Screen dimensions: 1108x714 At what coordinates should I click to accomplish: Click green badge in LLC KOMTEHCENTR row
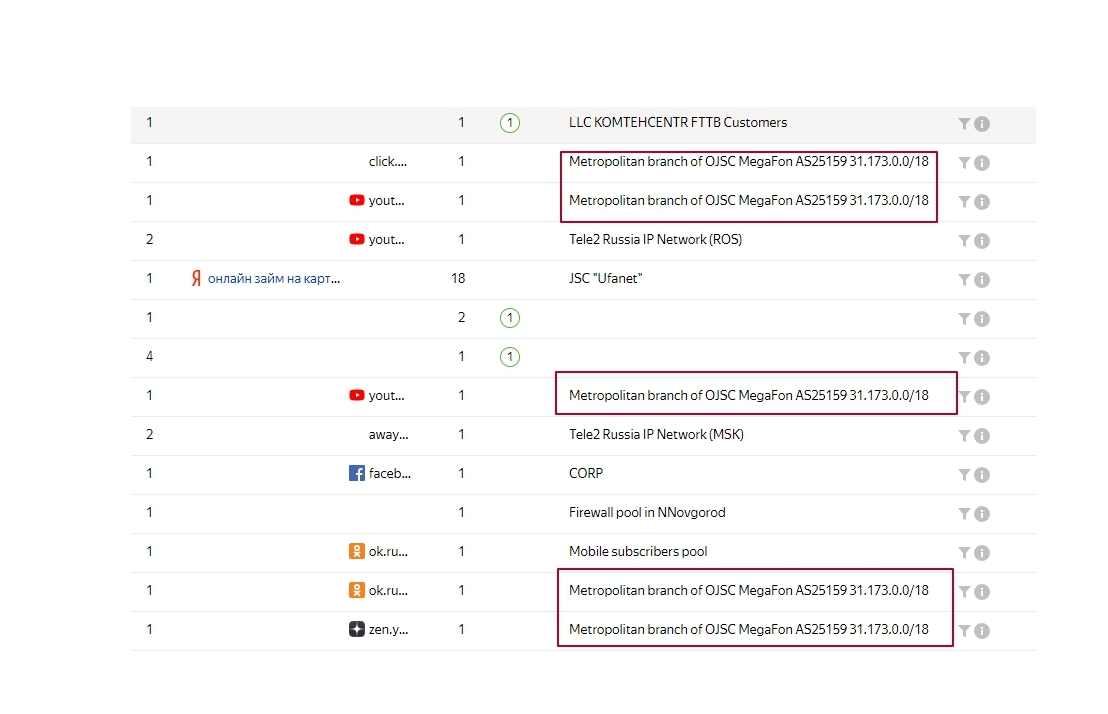tap(510, 123)
